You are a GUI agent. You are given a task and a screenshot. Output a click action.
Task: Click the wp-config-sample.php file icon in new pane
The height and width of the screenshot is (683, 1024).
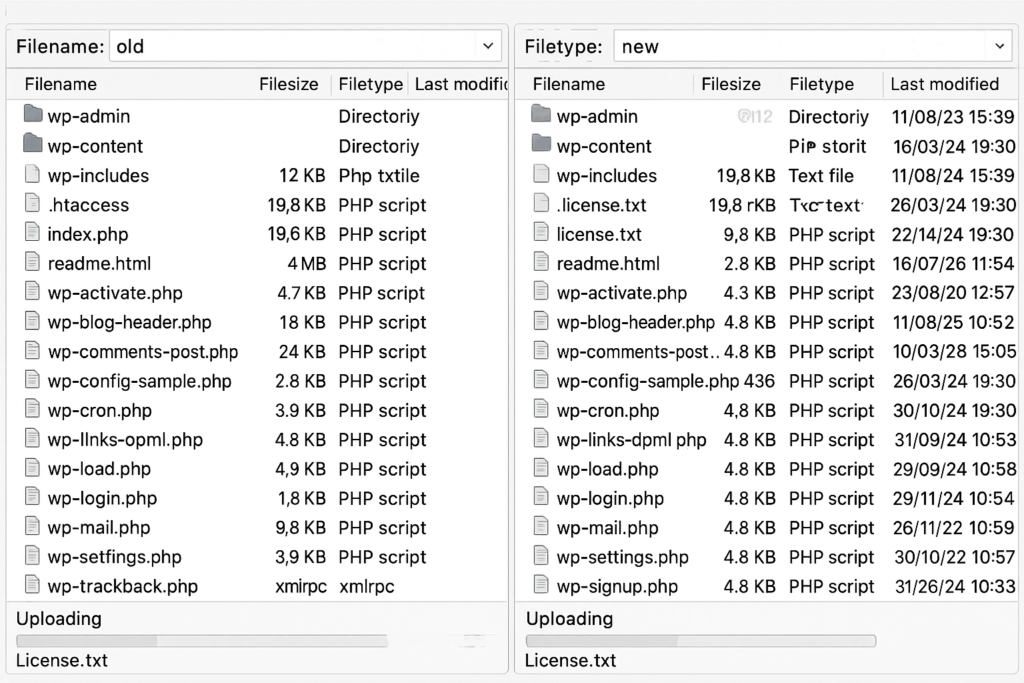tap(541, 379)
